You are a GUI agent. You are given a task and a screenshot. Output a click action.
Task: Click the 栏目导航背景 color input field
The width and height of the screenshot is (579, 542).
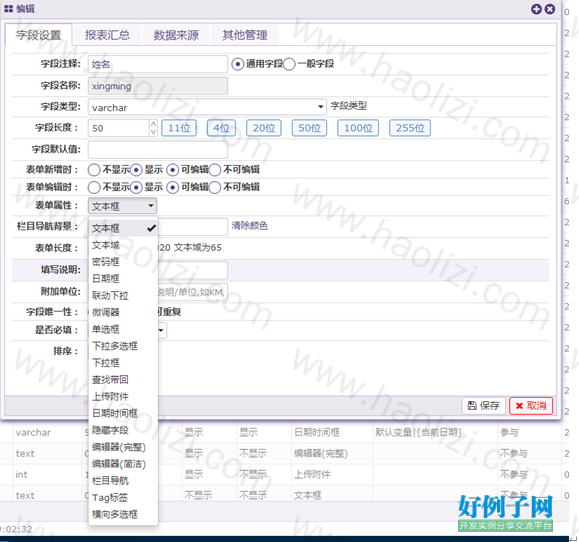(x=193, y=227)
